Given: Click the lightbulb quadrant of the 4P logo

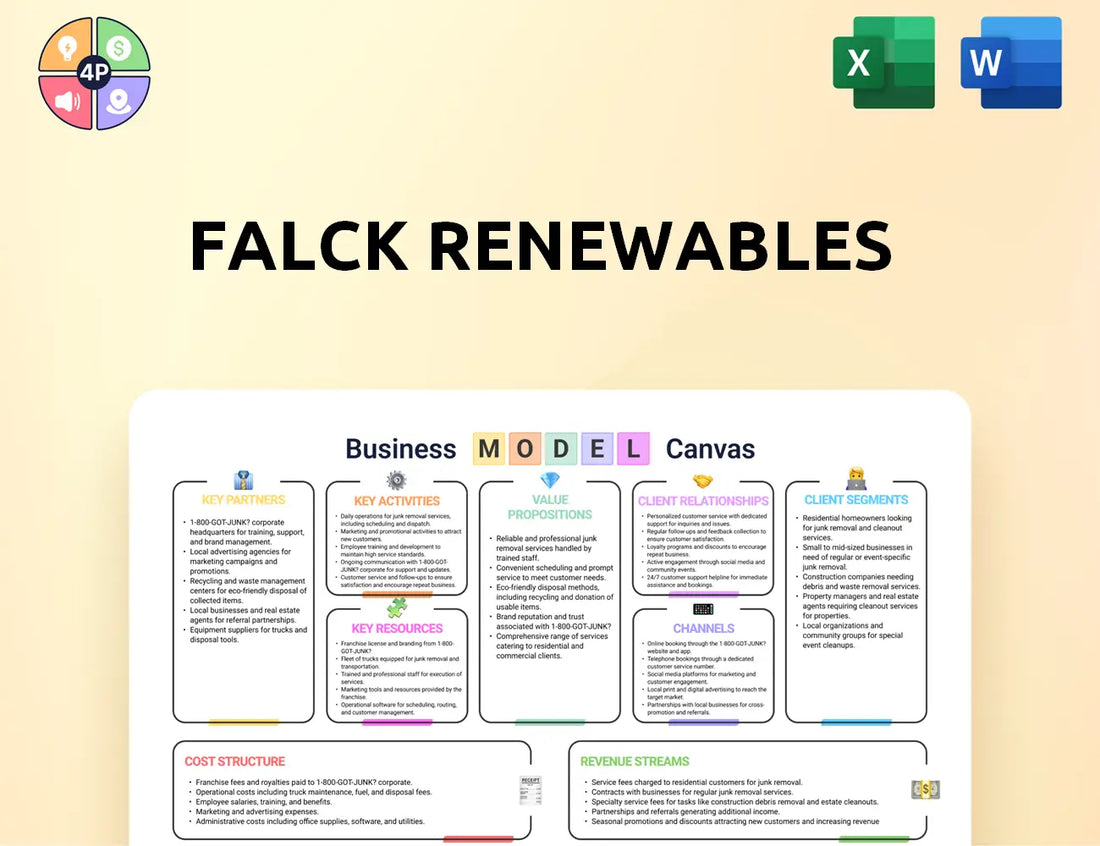Looking at the screenshot, I should pos(67,46).
